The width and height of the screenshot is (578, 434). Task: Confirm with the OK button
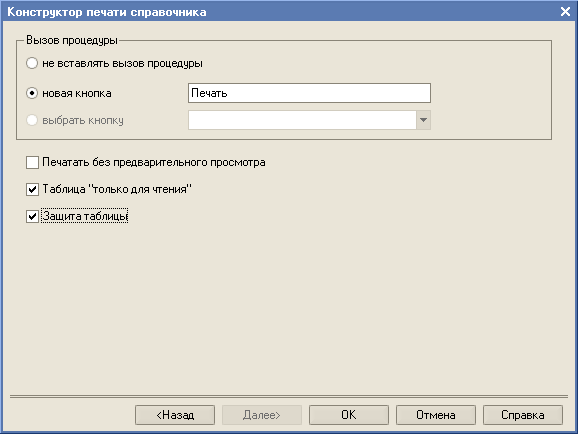(x=349, y=415)
